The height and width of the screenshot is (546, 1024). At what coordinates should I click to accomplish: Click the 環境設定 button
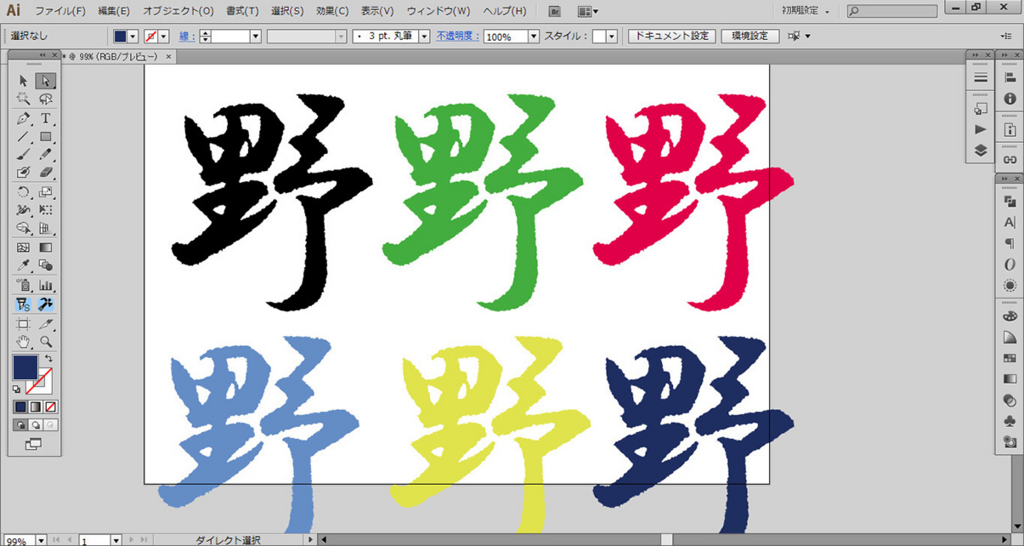coord(750,37)
